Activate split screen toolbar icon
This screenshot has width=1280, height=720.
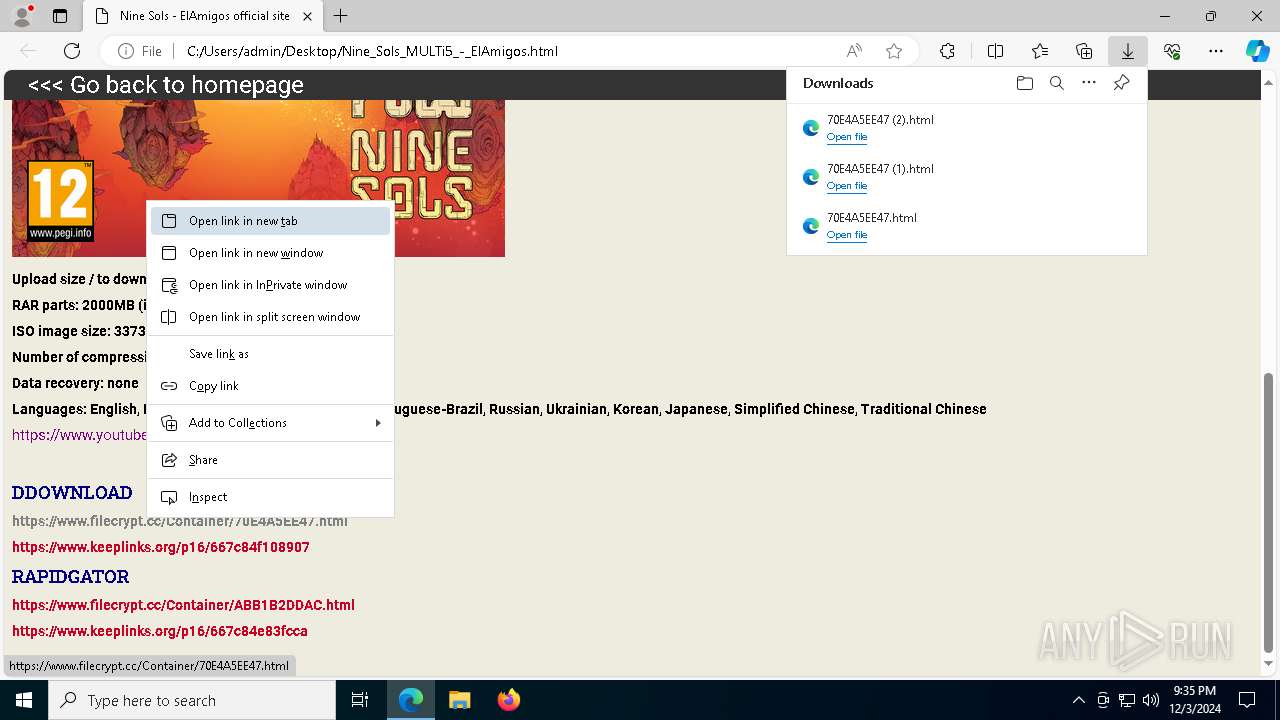tap(995, 51)
